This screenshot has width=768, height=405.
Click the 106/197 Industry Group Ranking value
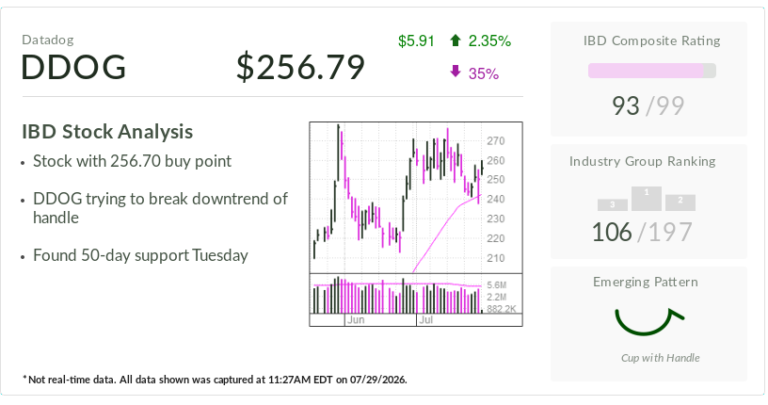point(642,232)
